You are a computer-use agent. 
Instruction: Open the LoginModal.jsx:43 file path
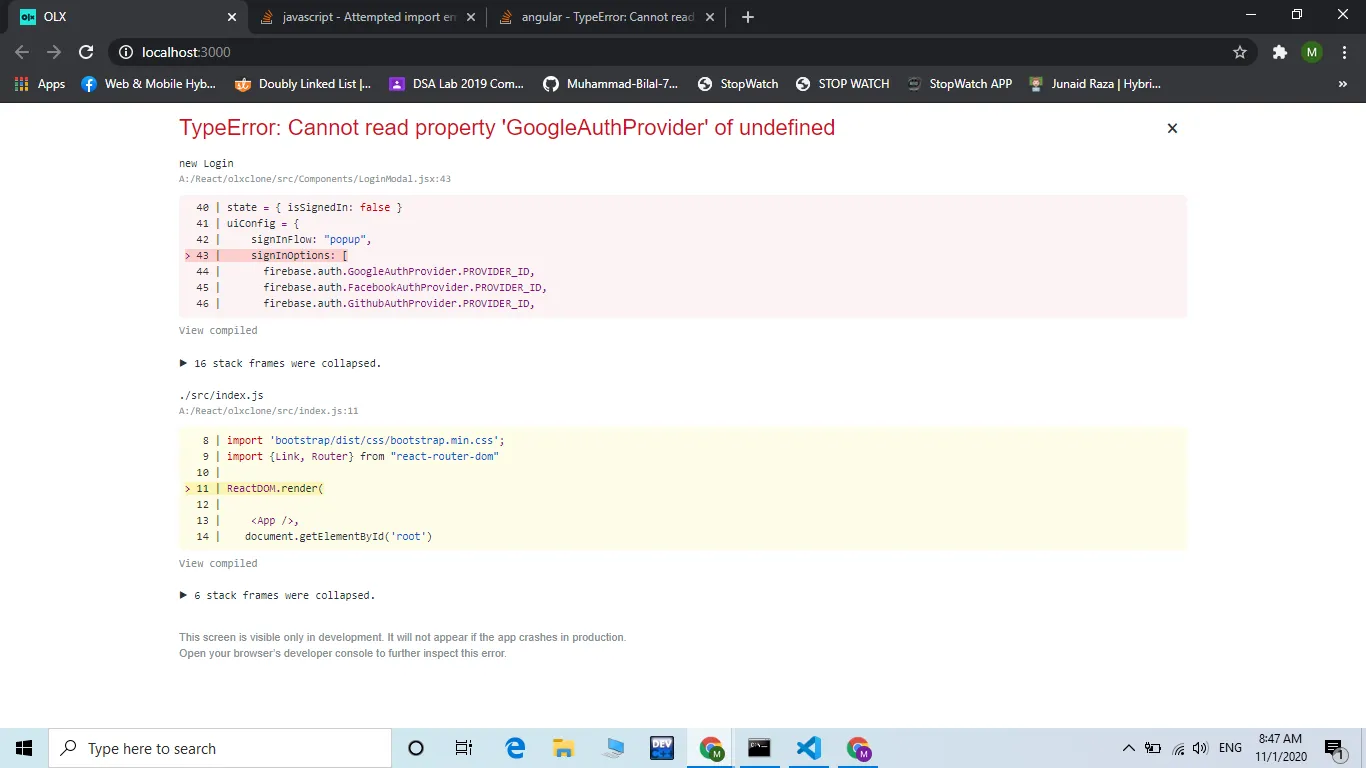[x=315, y=179]
